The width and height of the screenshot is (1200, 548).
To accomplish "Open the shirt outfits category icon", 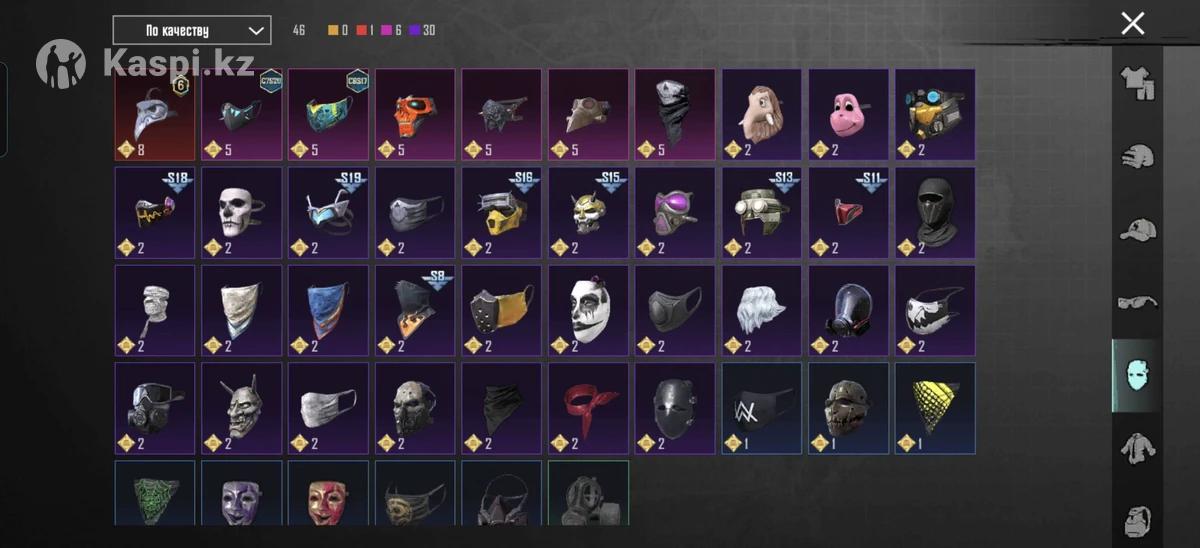I will [1136, 84].
